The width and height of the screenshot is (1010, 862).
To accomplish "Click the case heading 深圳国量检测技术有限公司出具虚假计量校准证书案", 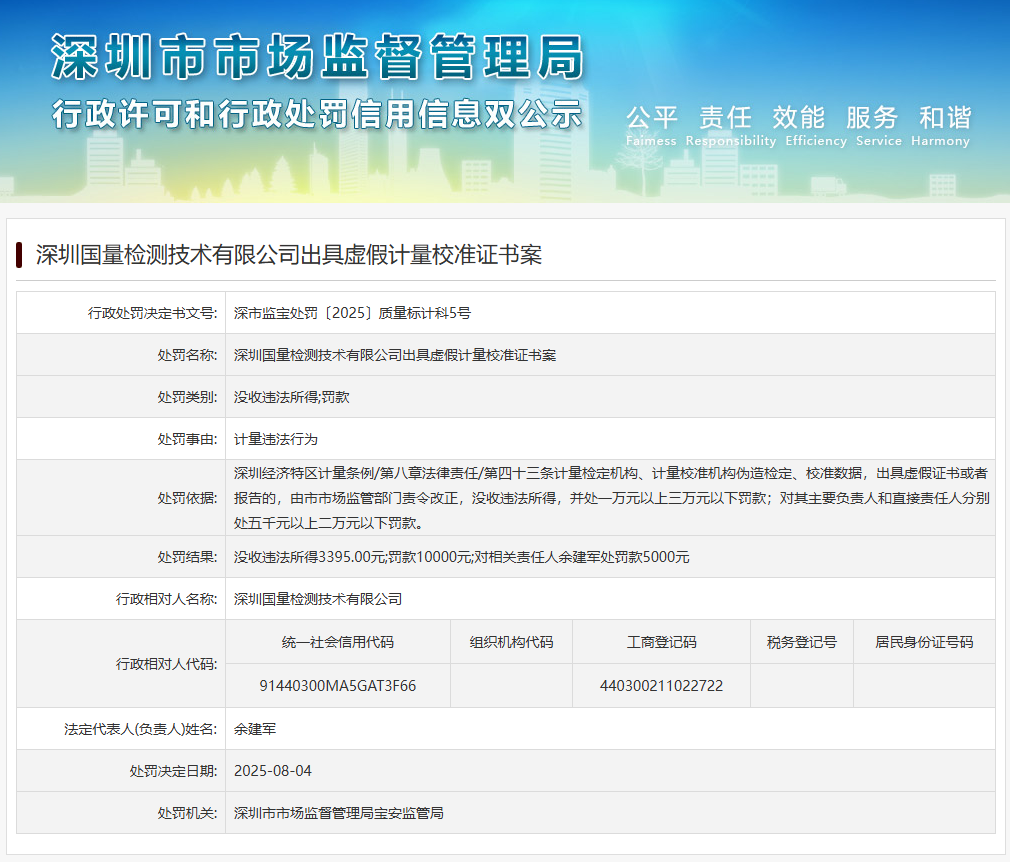I will tap(289, 255).
